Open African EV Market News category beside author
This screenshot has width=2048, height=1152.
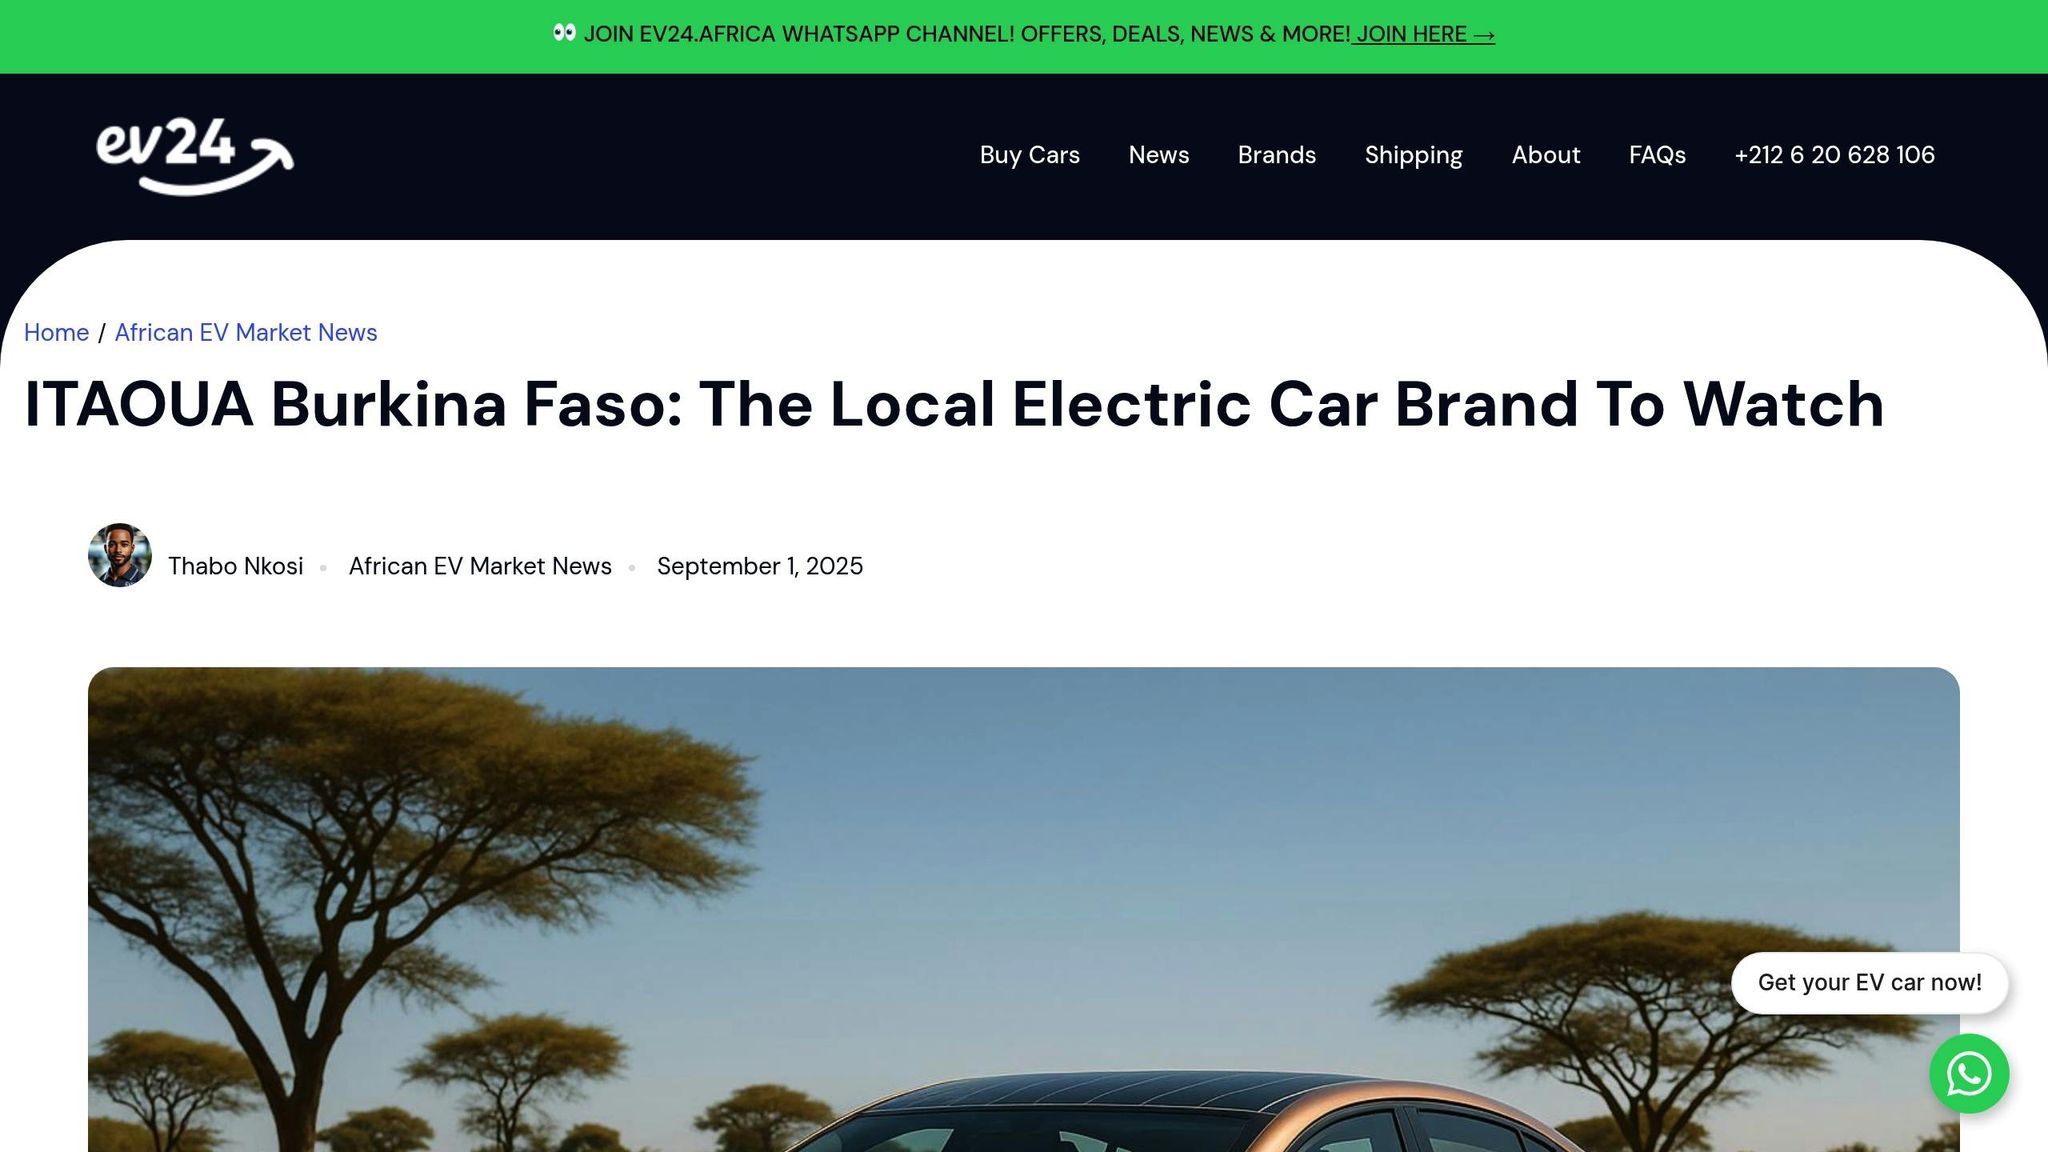coord(480,566)
